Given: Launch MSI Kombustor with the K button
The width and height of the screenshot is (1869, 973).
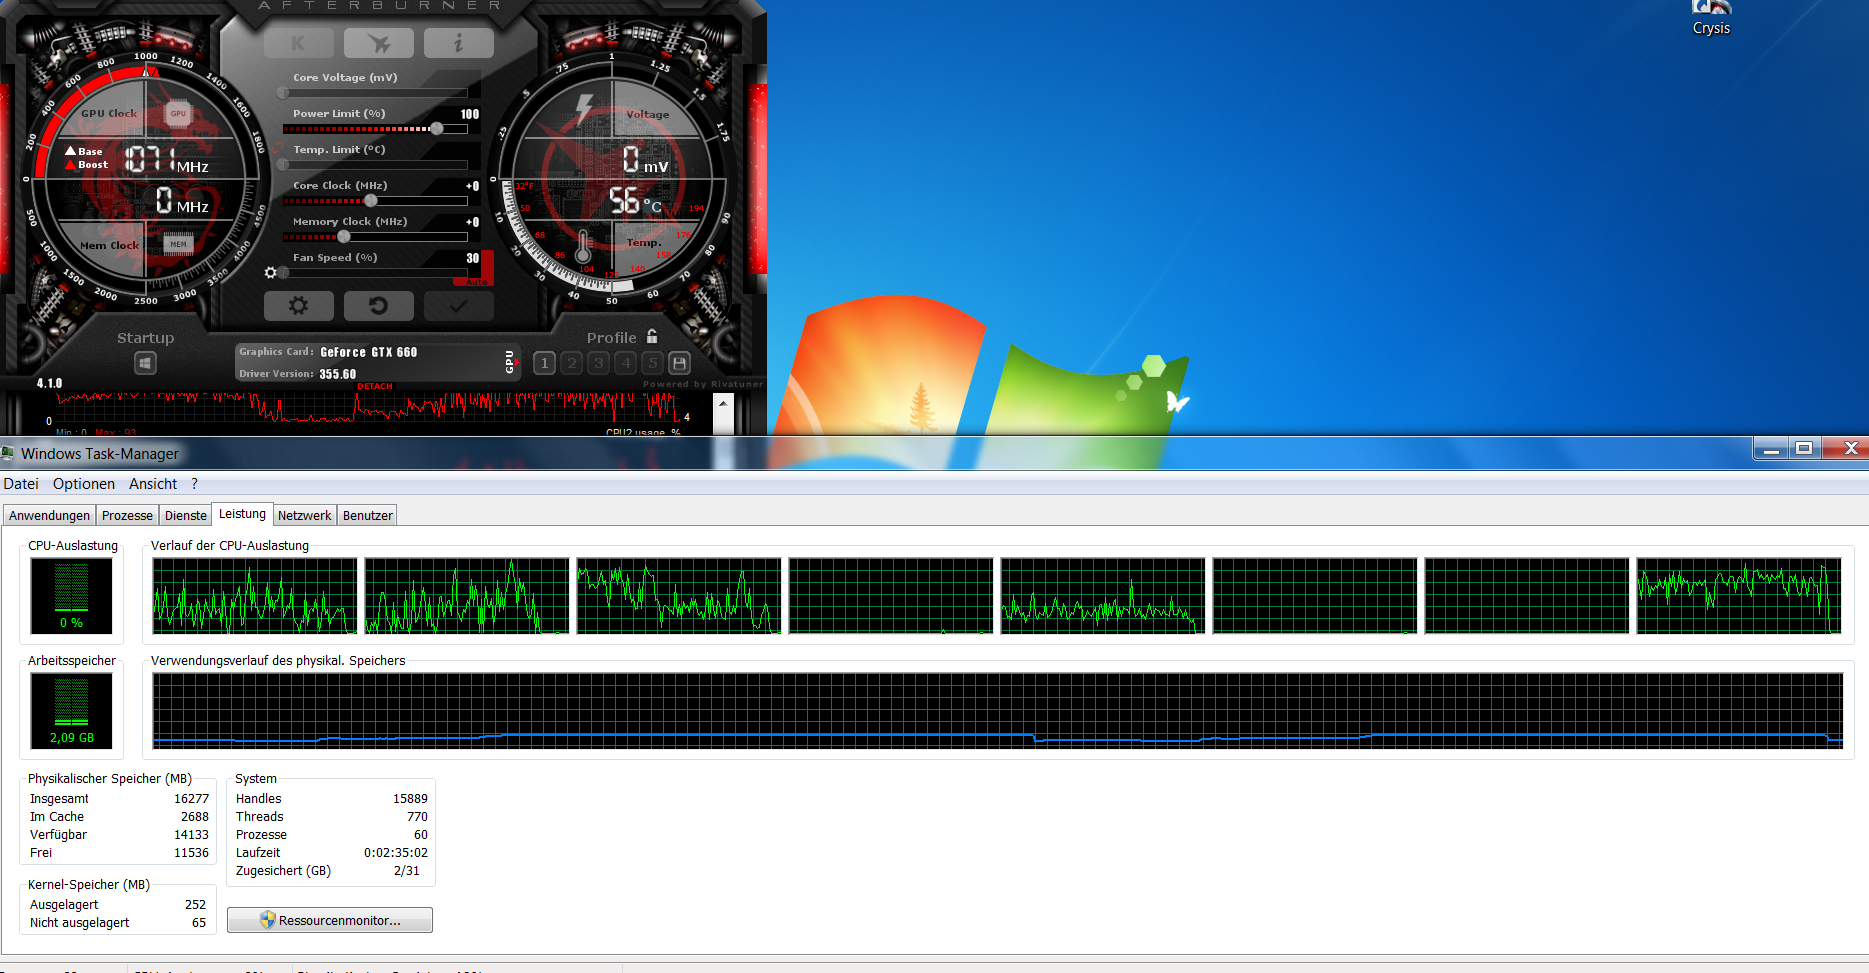Looking at the screenshot, I should click(x=298, y=43).
